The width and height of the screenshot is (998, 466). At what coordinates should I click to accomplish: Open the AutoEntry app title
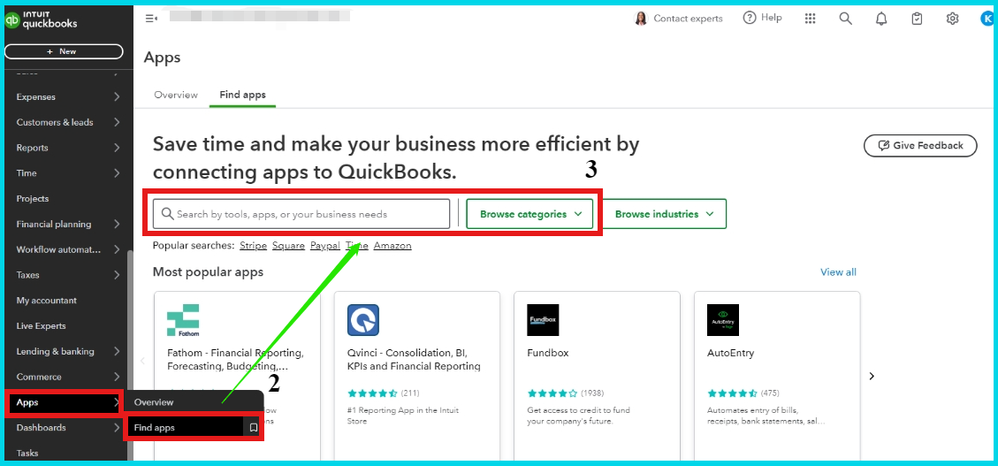pos(731,352)
